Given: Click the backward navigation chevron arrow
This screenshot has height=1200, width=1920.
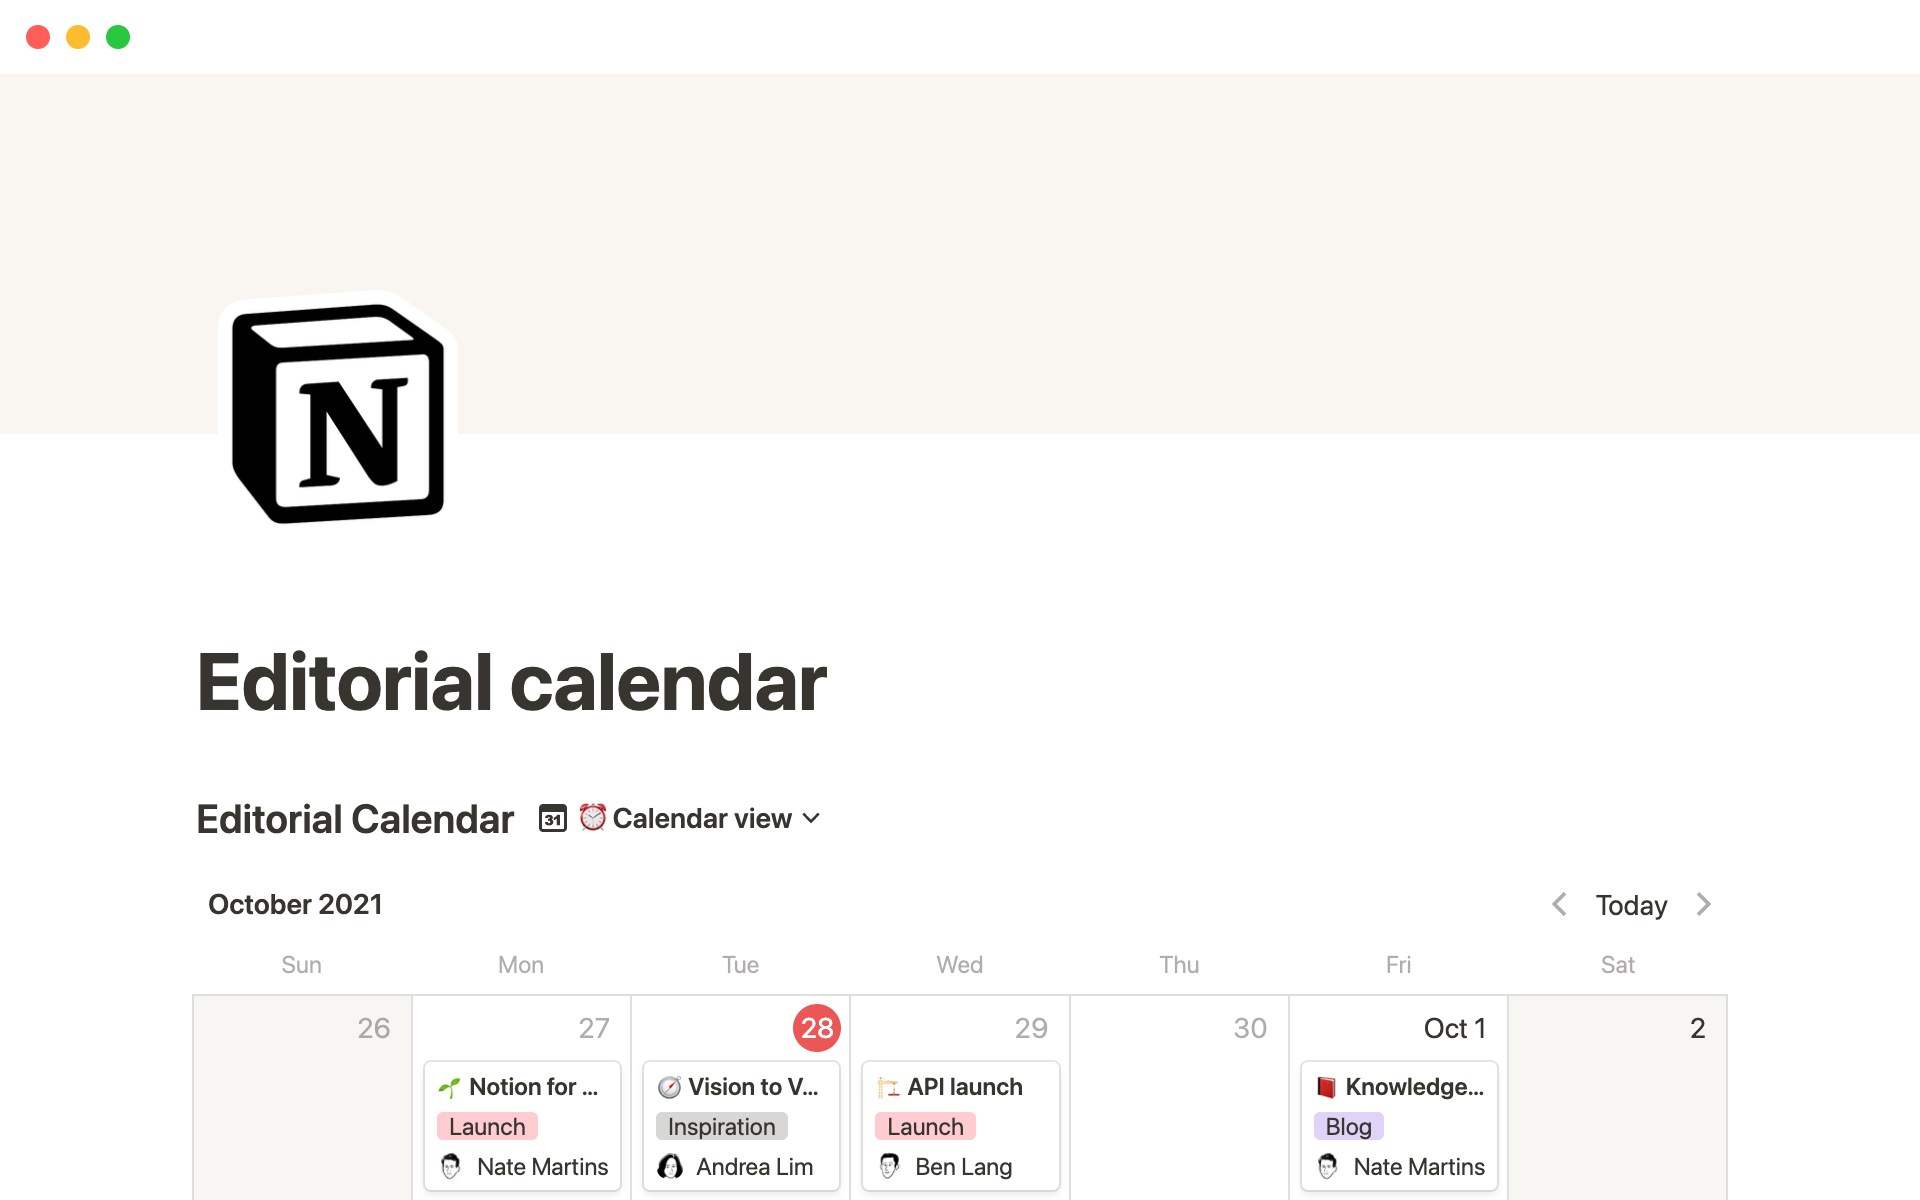Looking at the screenshot, I should point(1558,904).
